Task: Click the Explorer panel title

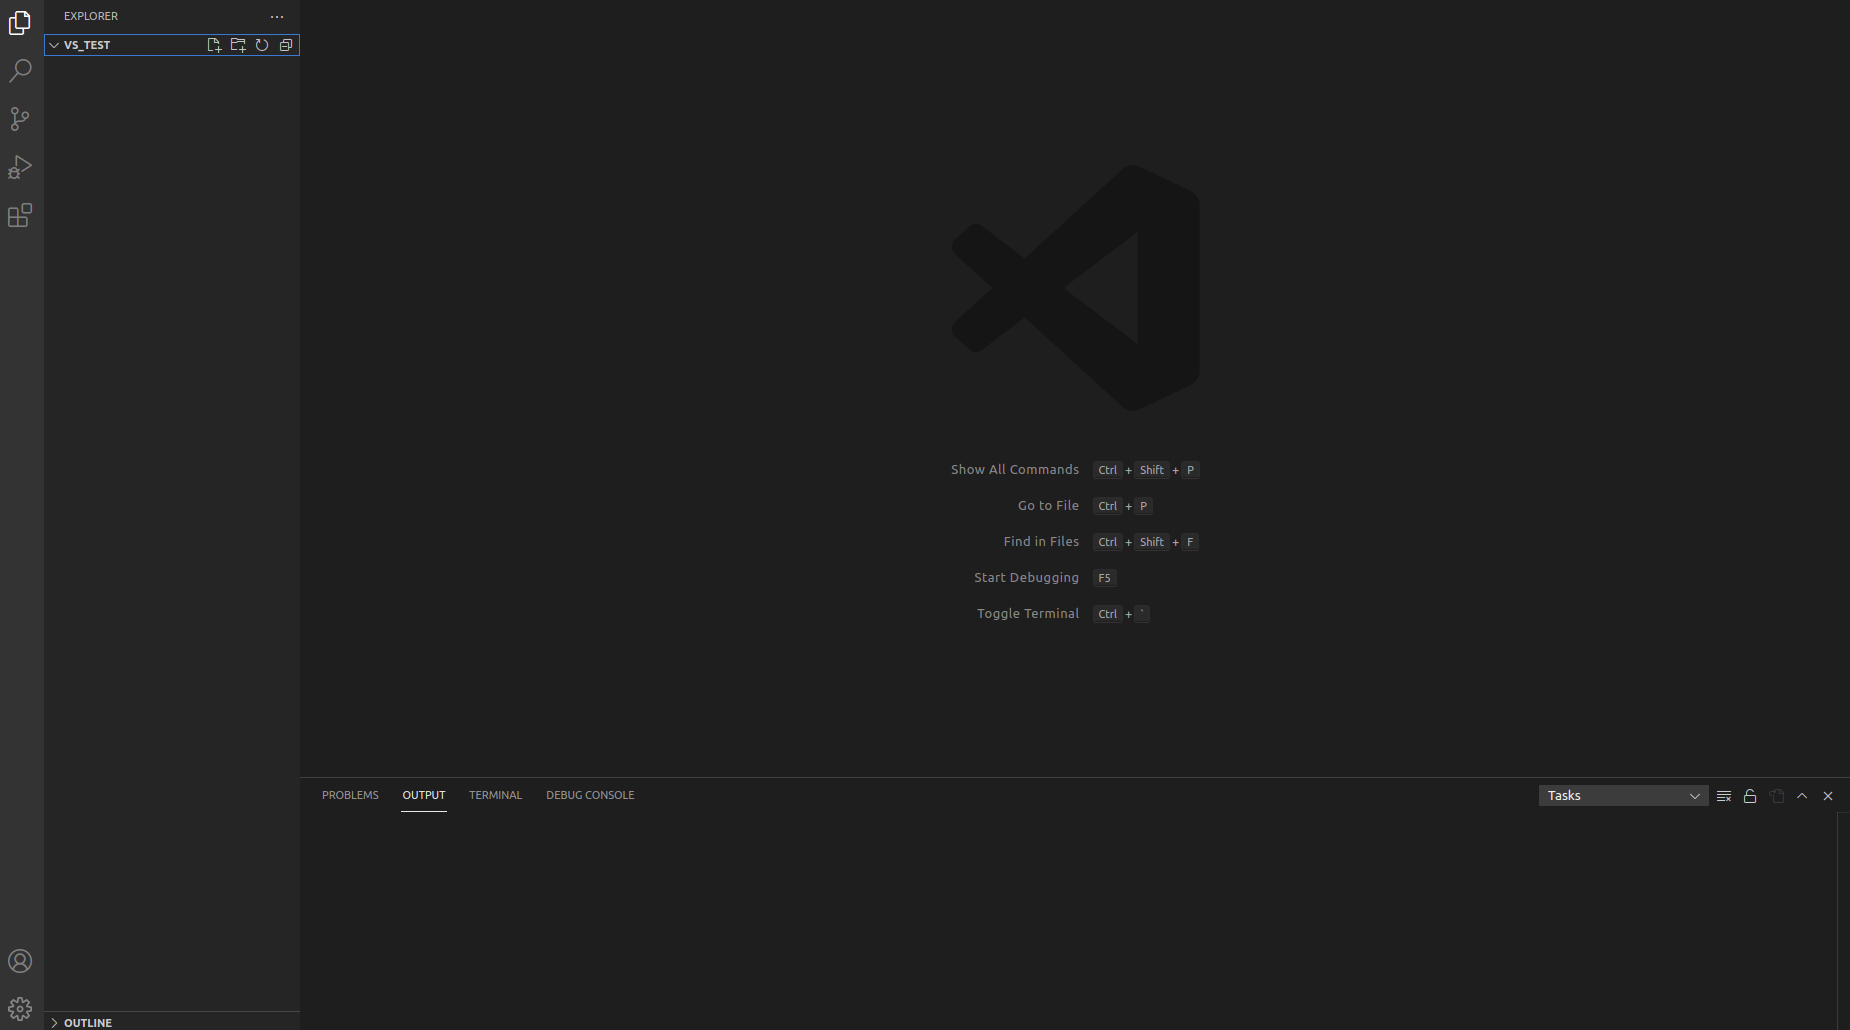Action: click(x=91, y=16)
